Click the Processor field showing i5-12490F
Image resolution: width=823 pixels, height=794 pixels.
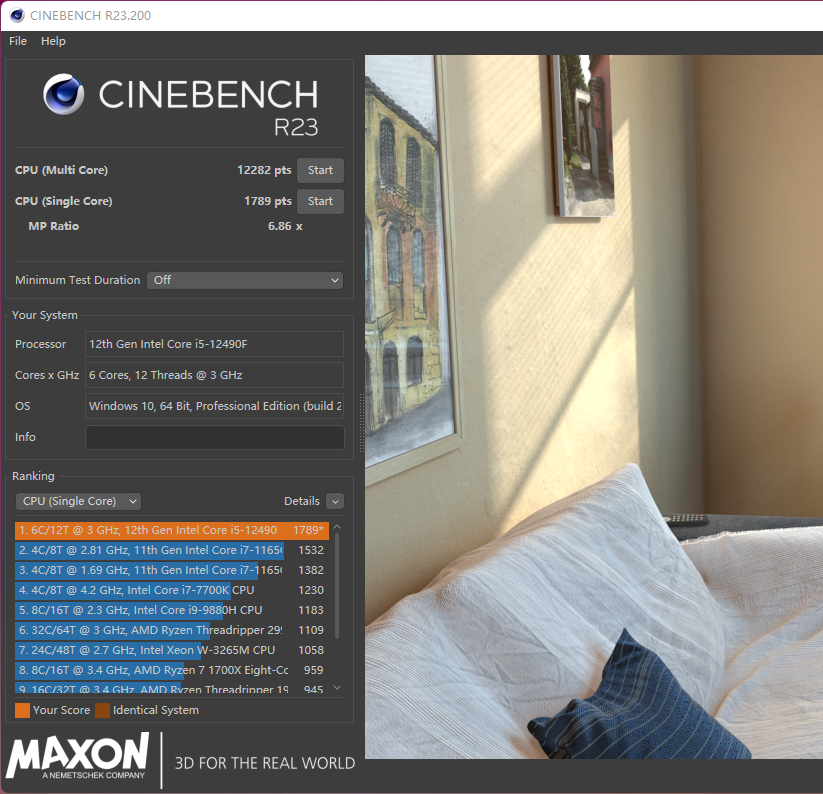[214, 344]
